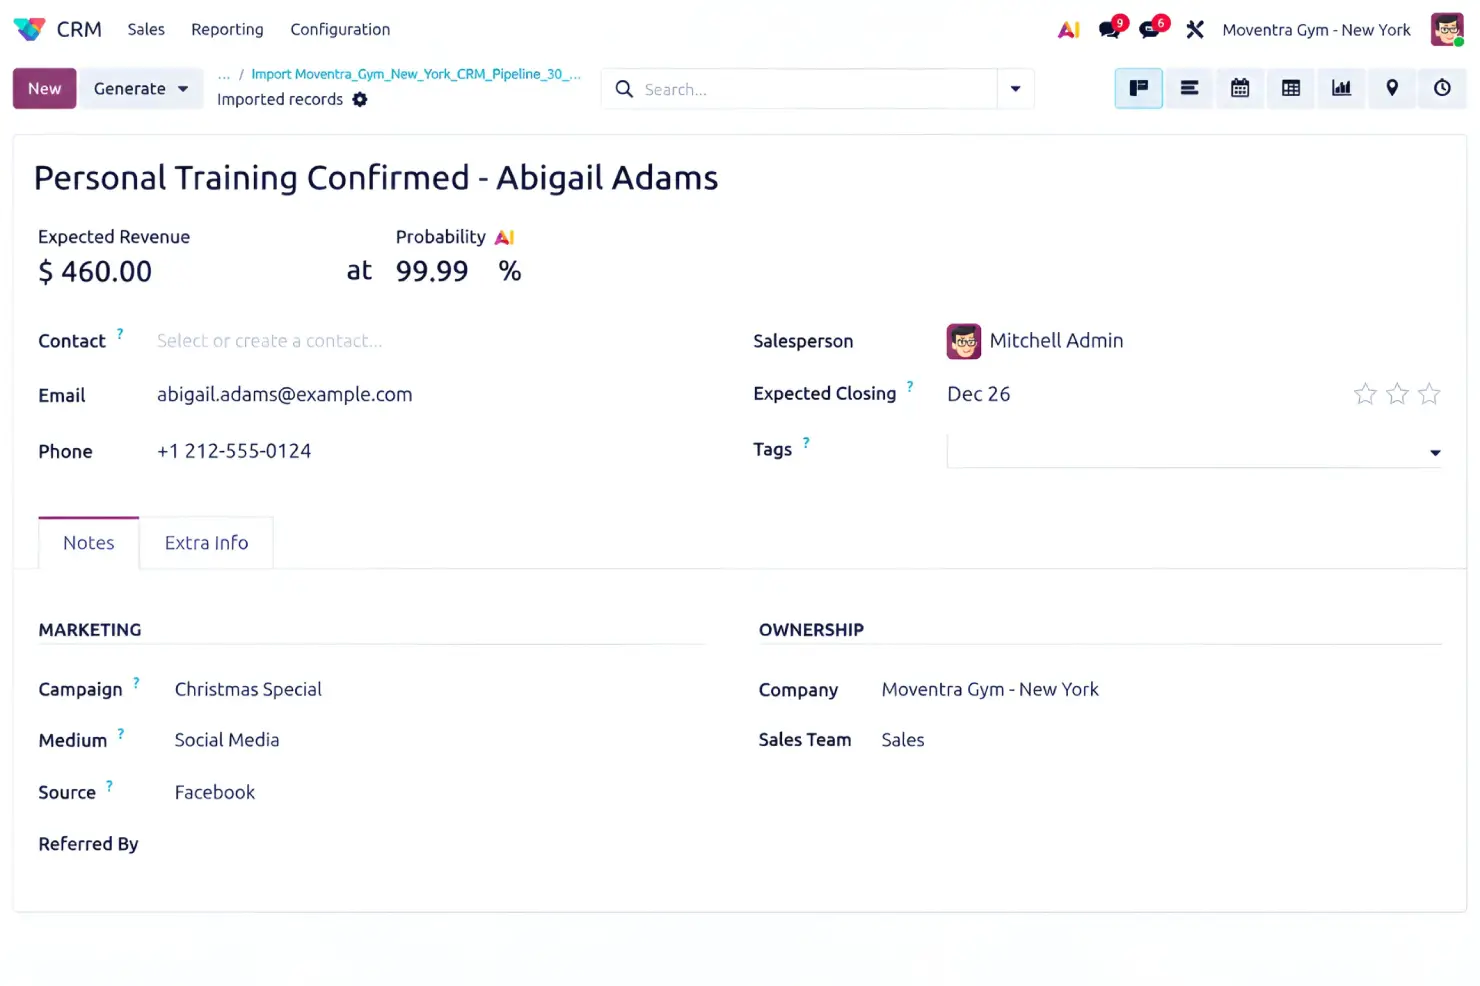Viewport: 1480px width, 986px height.
Task: Click the Probability AI icon
Action: click(505, 237)
